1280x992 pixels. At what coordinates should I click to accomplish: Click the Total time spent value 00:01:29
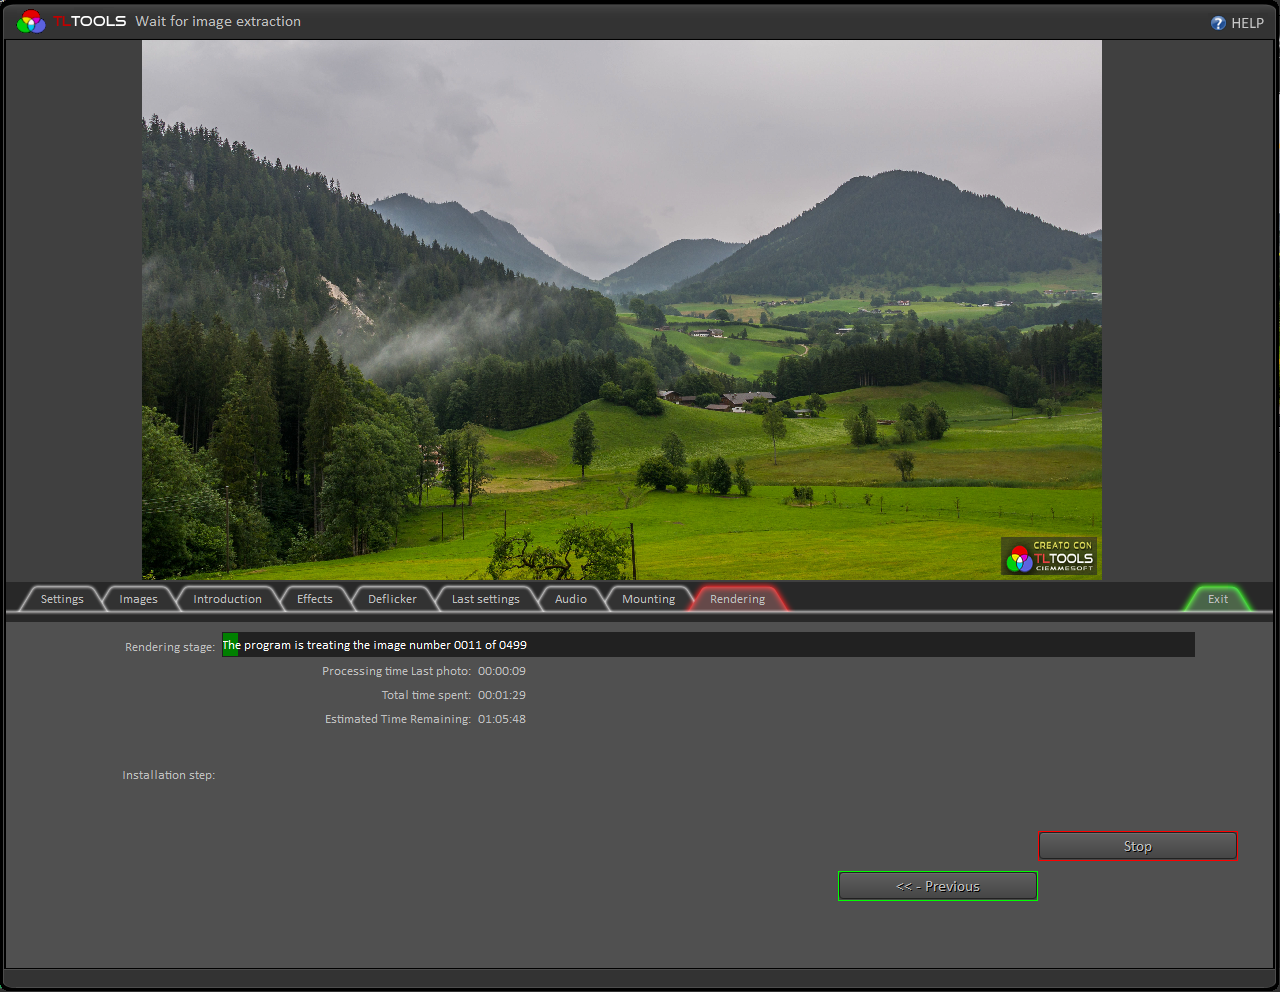(x=501, y=695)
